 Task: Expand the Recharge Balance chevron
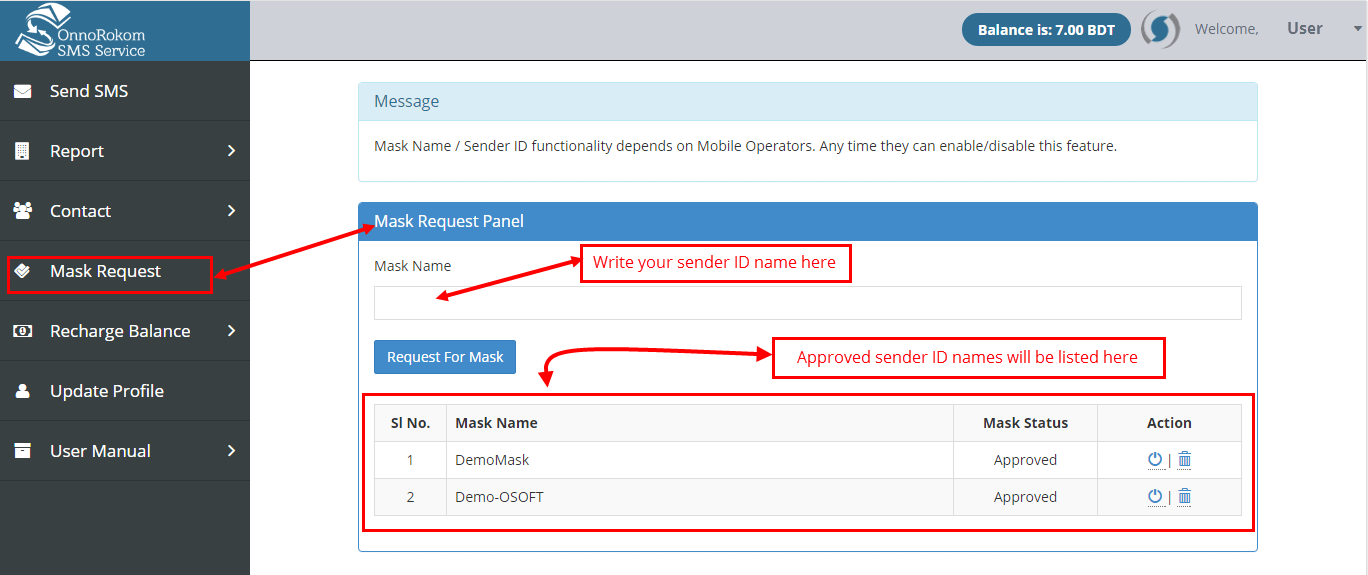click(x=231, y=331)
